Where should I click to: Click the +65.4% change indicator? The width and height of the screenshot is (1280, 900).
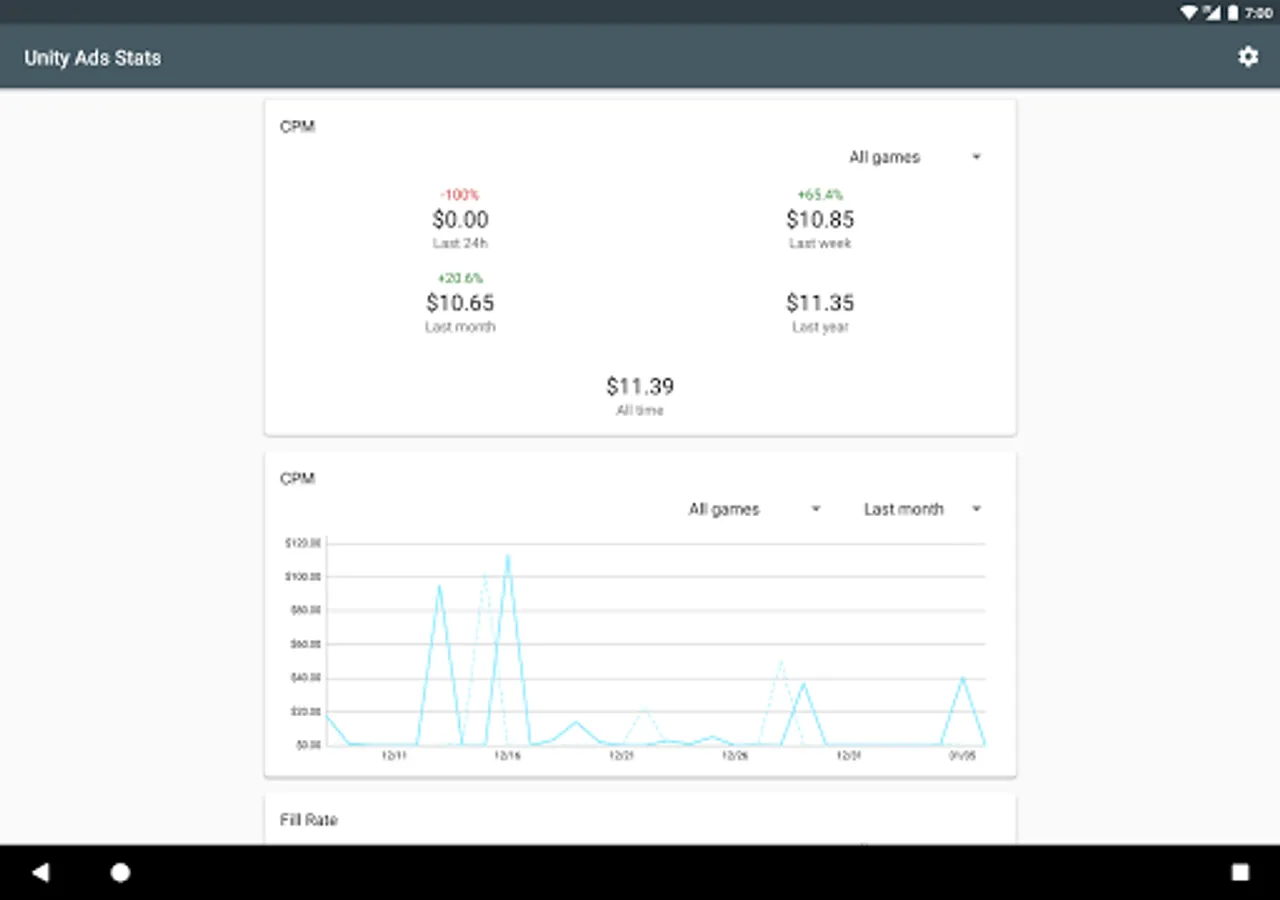(820, 195)
